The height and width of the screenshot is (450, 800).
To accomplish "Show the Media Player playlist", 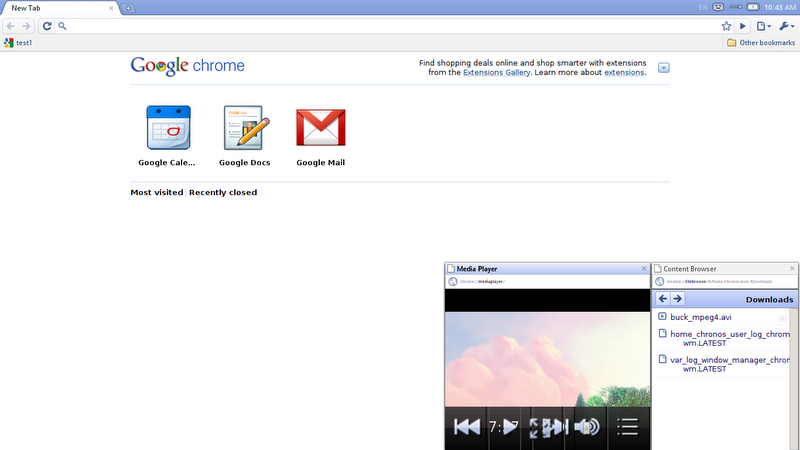I will [x=628, y=427].
